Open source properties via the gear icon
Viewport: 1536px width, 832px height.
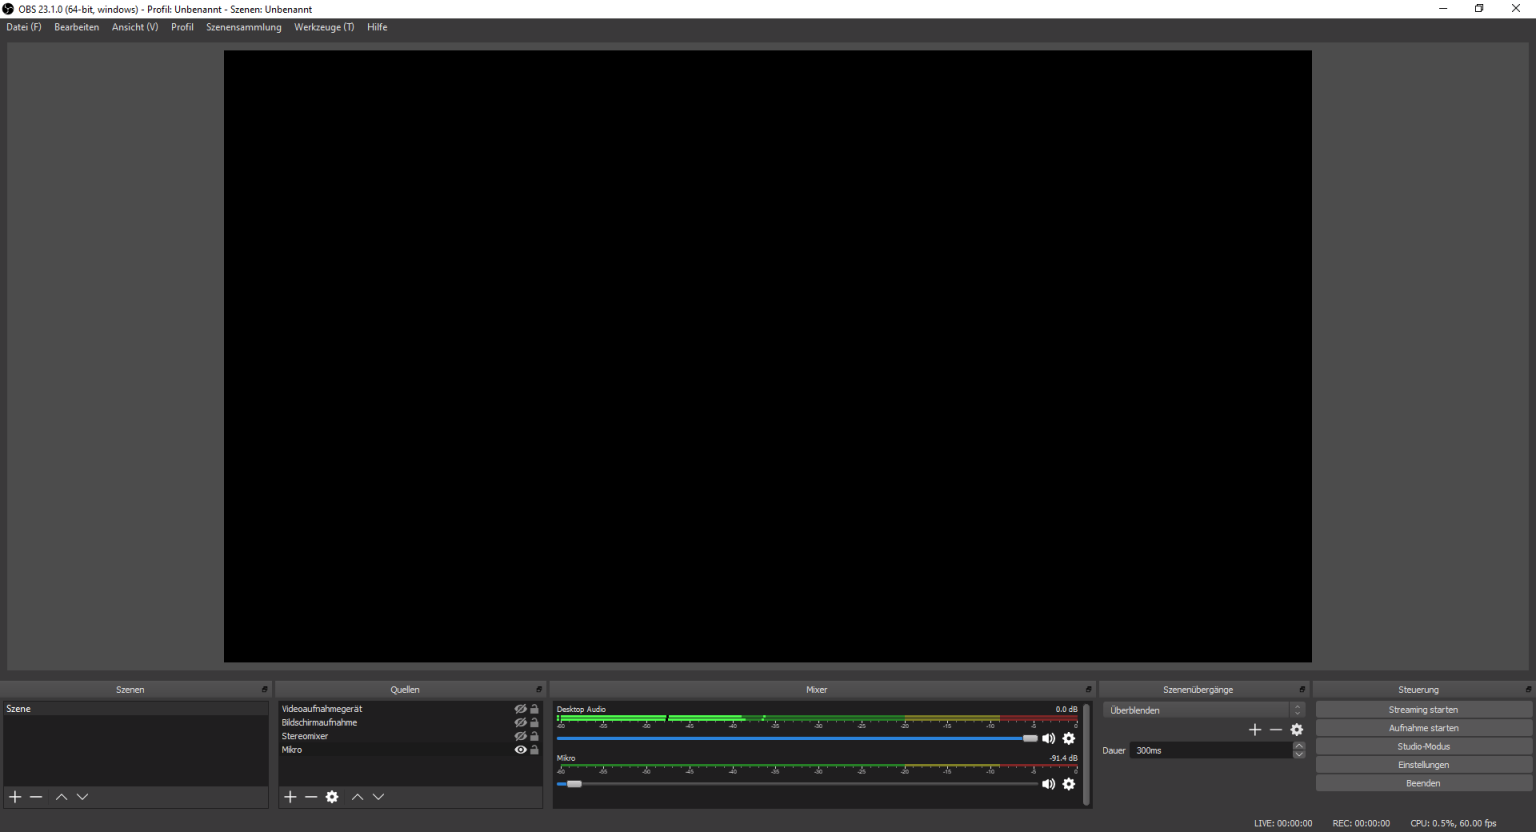pos(332,797)
